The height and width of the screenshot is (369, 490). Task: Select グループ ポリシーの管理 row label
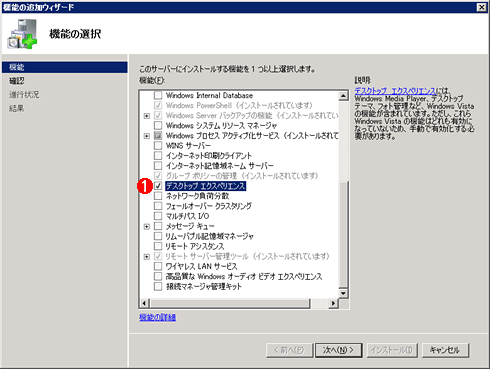pyautogui.click(x=242, y=176)
